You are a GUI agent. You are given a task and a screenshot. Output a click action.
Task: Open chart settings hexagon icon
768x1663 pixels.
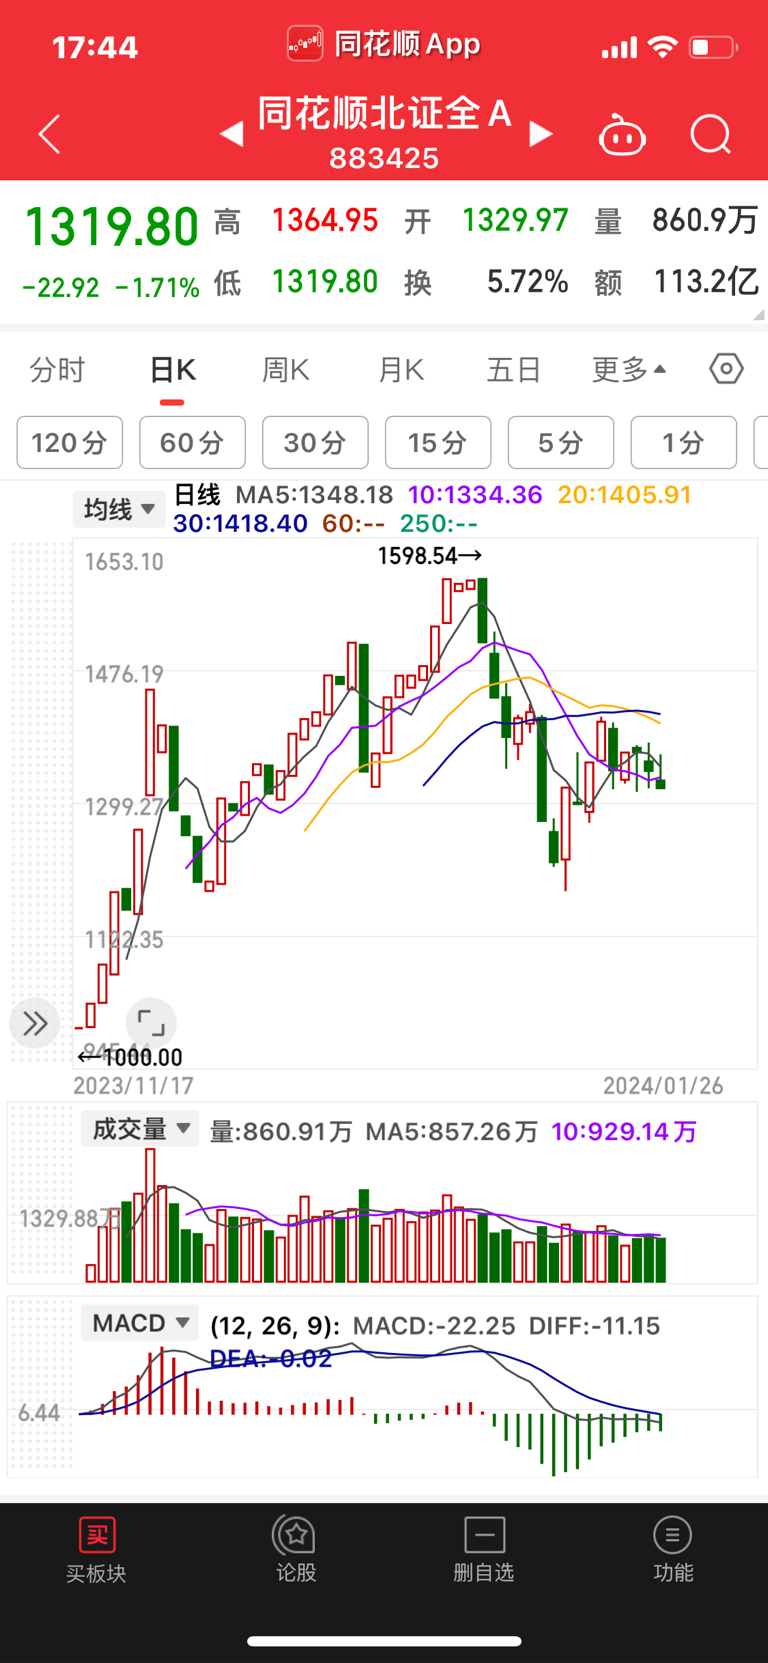click(x=727, y=369)
